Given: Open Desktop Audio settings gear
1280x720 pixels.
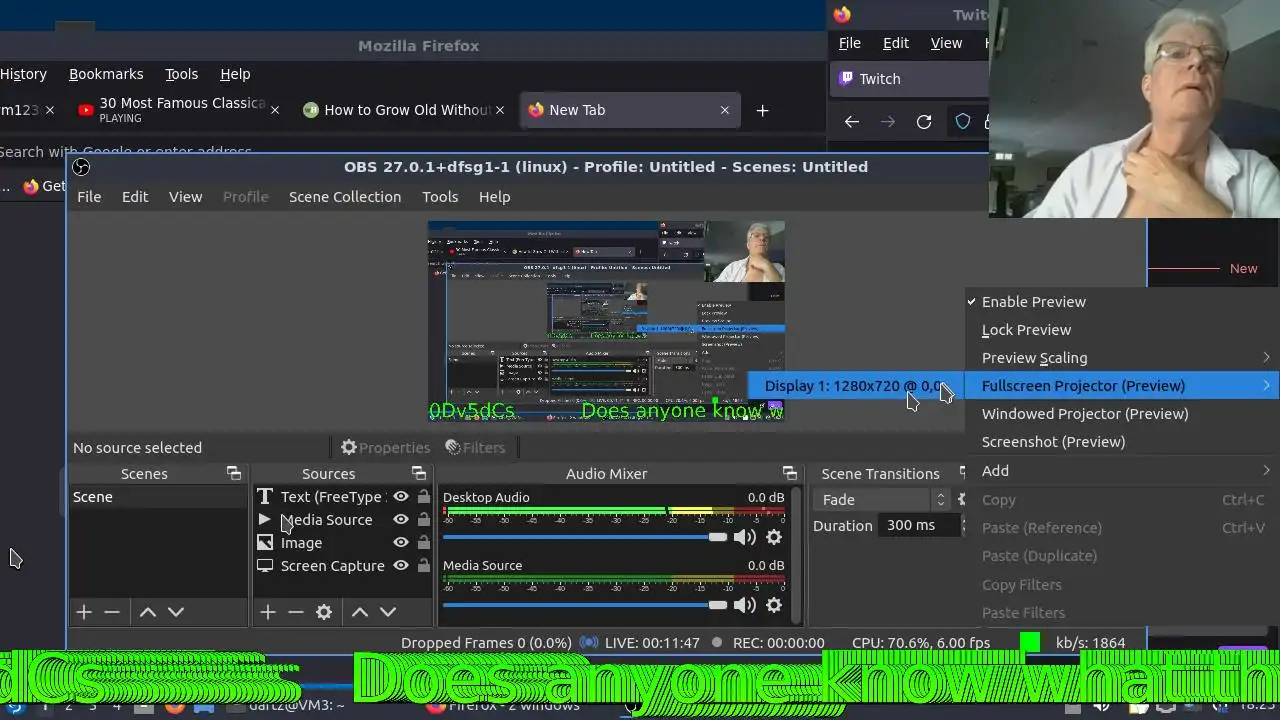Looking at the screenshot, I should click(x=774, y=537).
